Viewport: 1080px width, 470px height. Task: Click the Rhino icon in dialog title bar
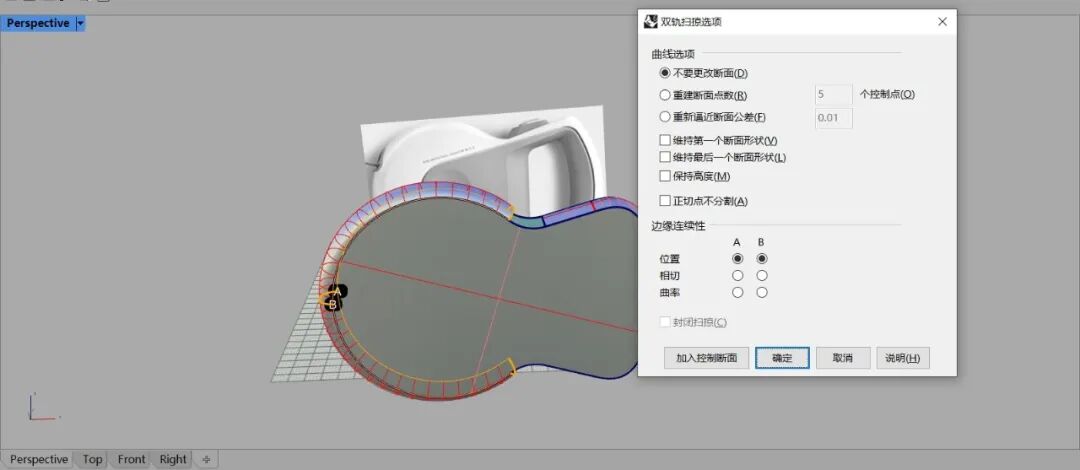click(650, 22)
